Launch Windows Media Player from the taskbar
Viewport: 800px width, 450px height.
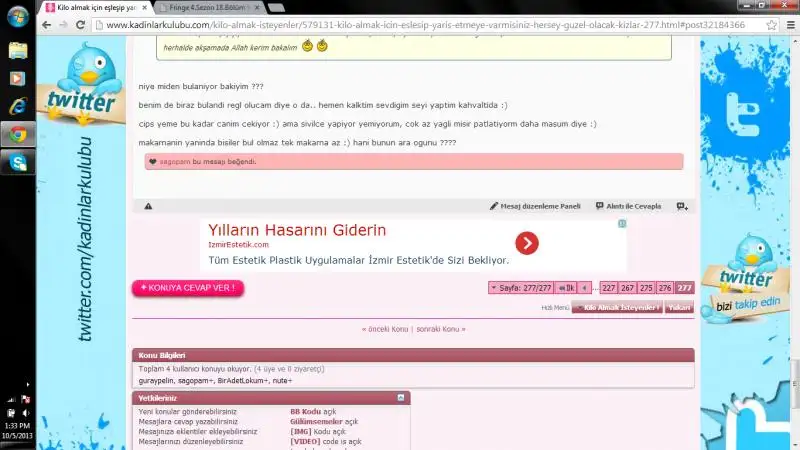coord(17,77)
